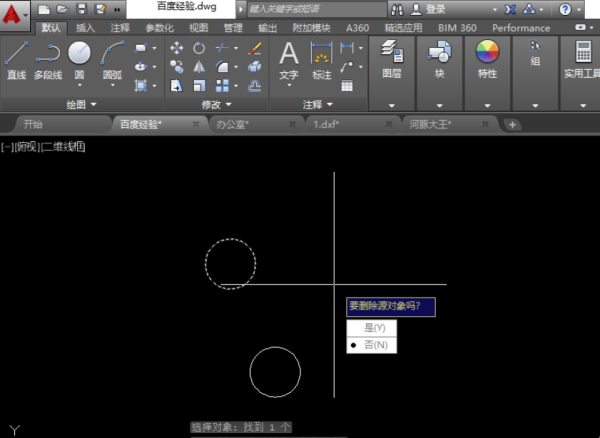
Task: Click the 登录 sign-in button
Action: [428, 10]
